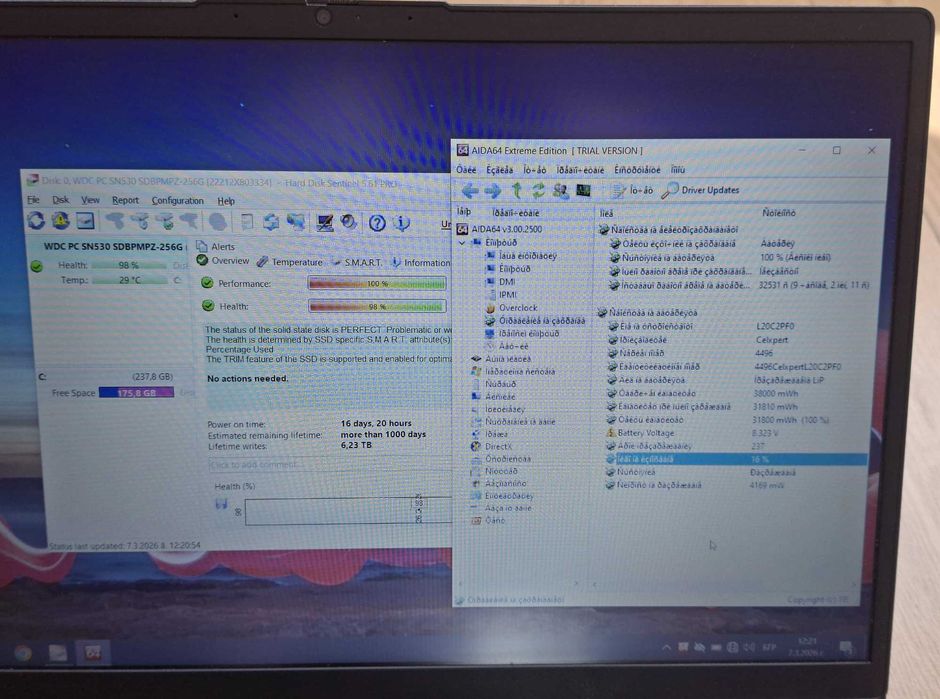Open View menu in Hard Disk Sentinel
Screen dimensions: 940x699
91,200
